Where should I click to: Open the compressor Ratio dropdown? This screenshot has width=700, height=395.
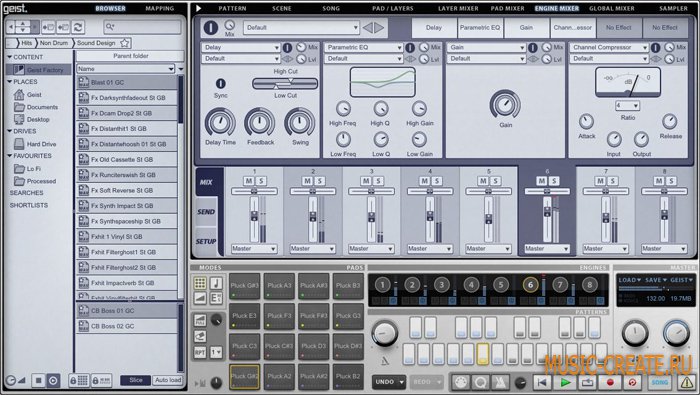point(627,106)
